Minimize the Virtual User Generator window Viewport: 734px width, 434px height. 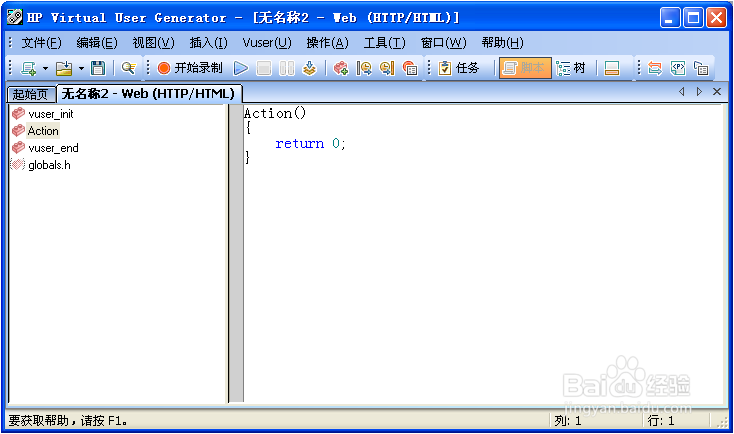670,18
